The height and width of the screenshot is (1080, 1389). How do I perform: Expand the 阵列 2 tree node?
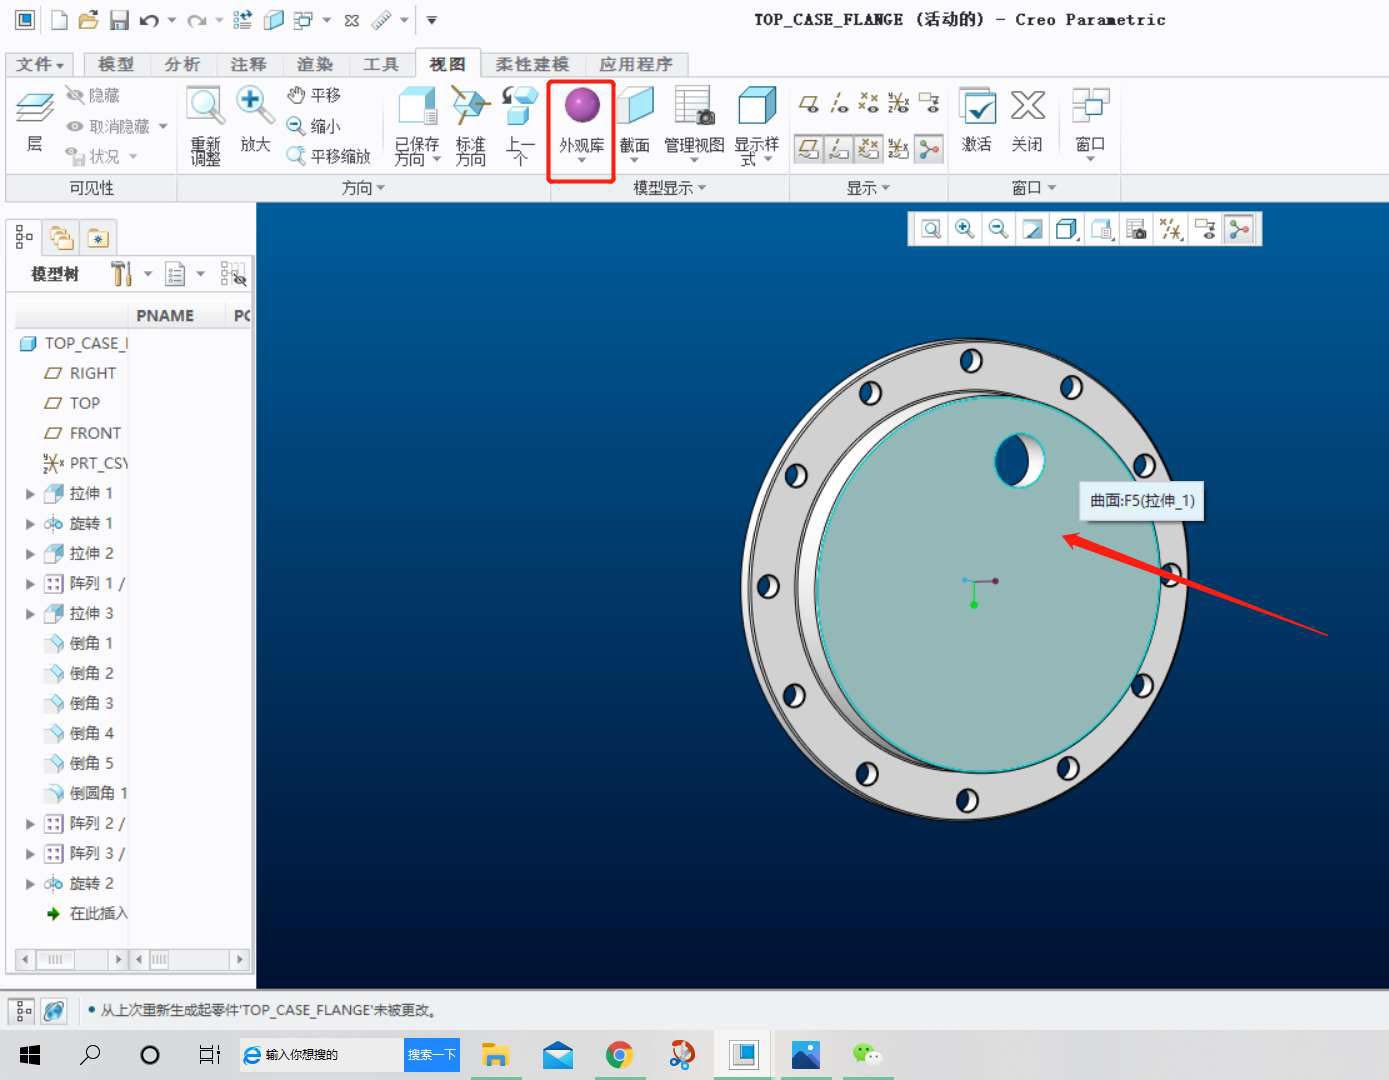pos(30,824)
